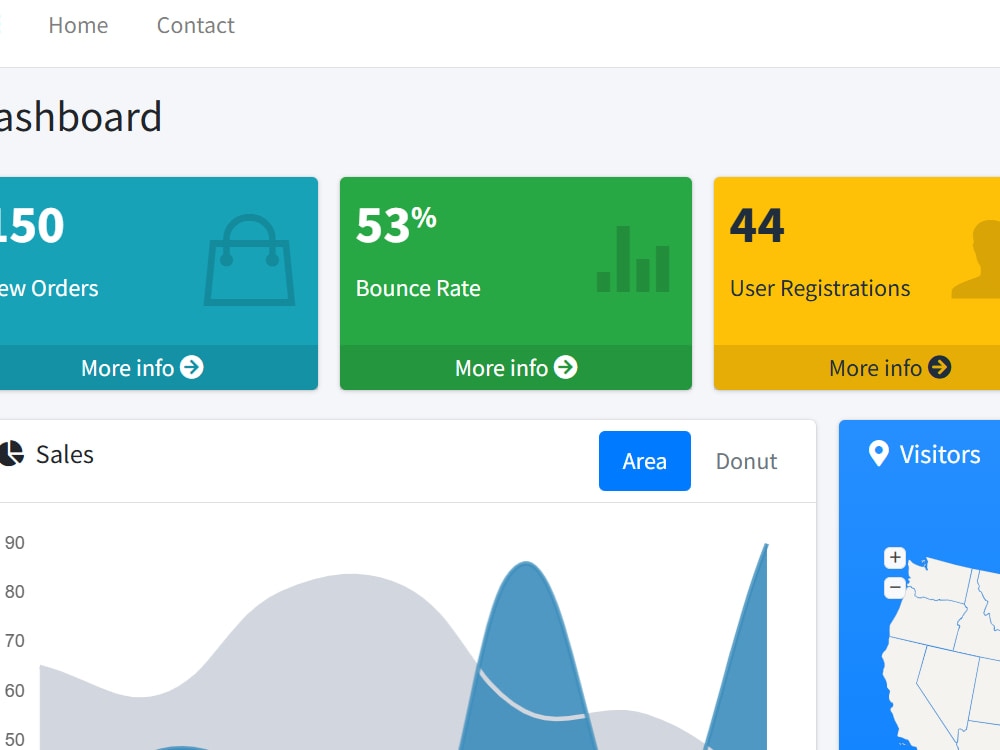Click arrow icon in User Registrations footer

click(939, 367)
